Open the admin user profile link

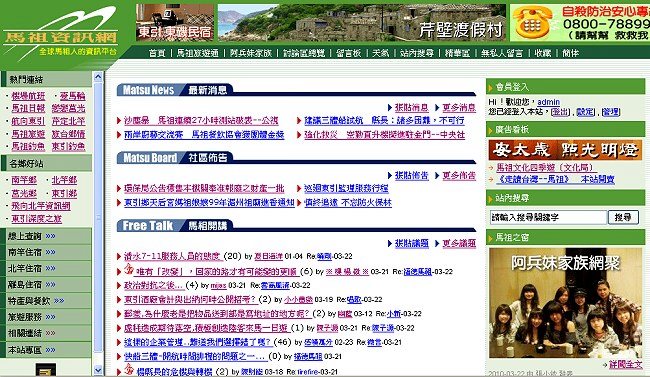point(548,102)
